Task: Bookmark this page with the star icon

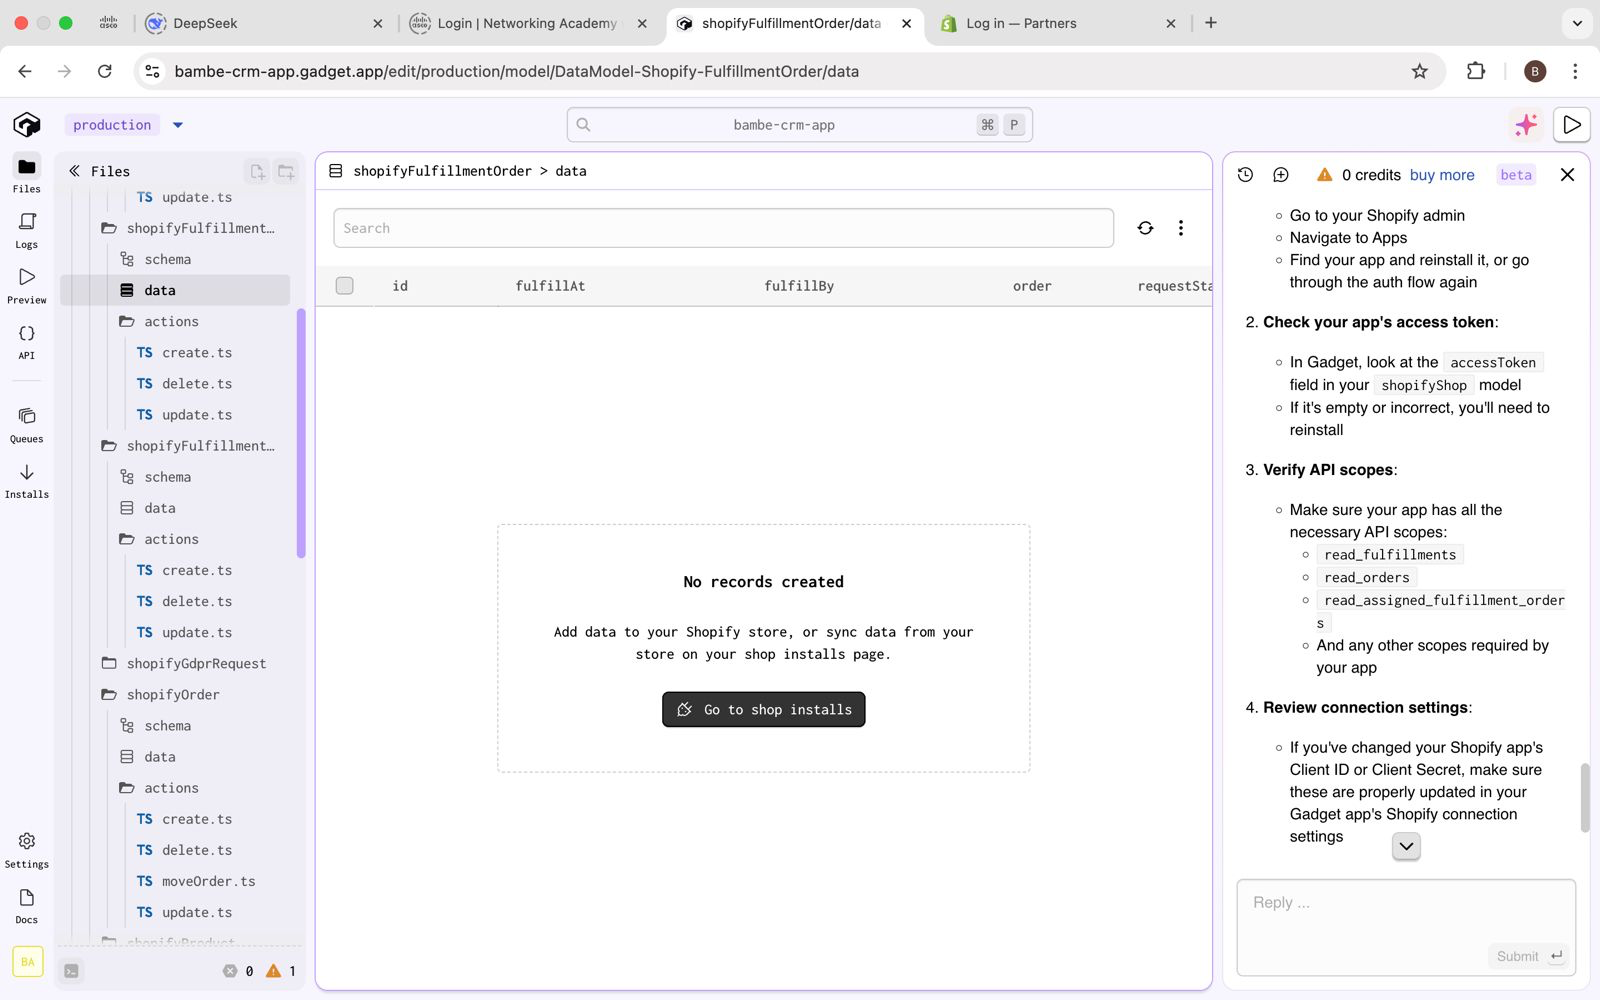Action: tap(1419, 71)
